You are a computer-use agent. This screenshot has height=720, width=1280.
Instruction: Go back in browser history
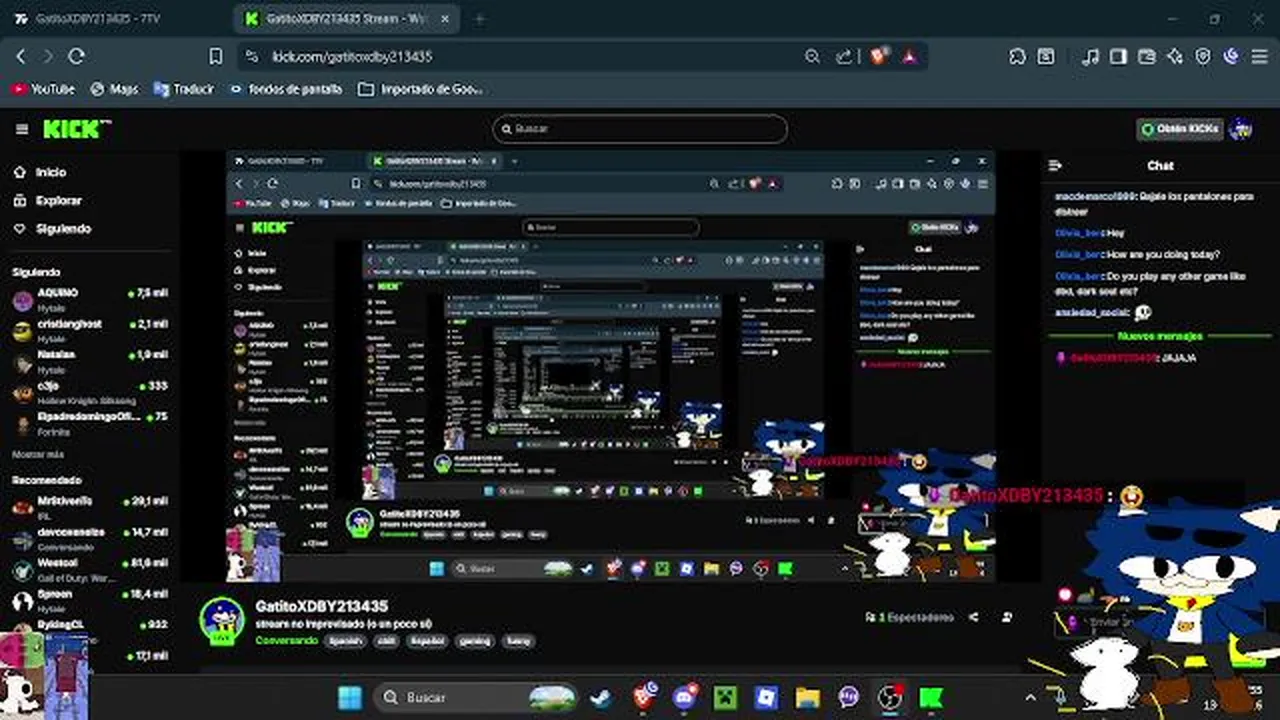point(21,57)
